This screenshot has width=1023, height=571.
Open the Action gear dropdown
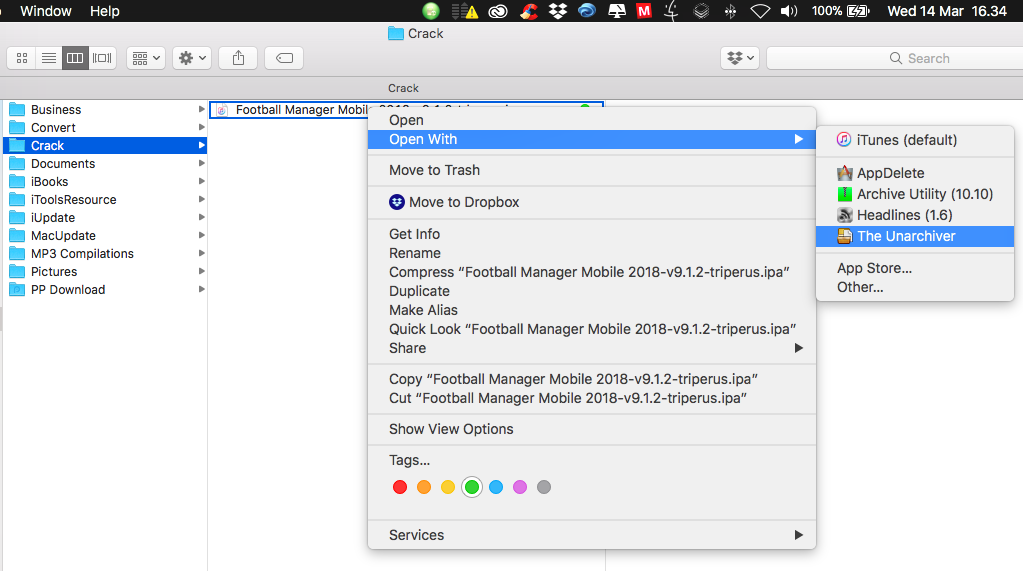point(191,58)
